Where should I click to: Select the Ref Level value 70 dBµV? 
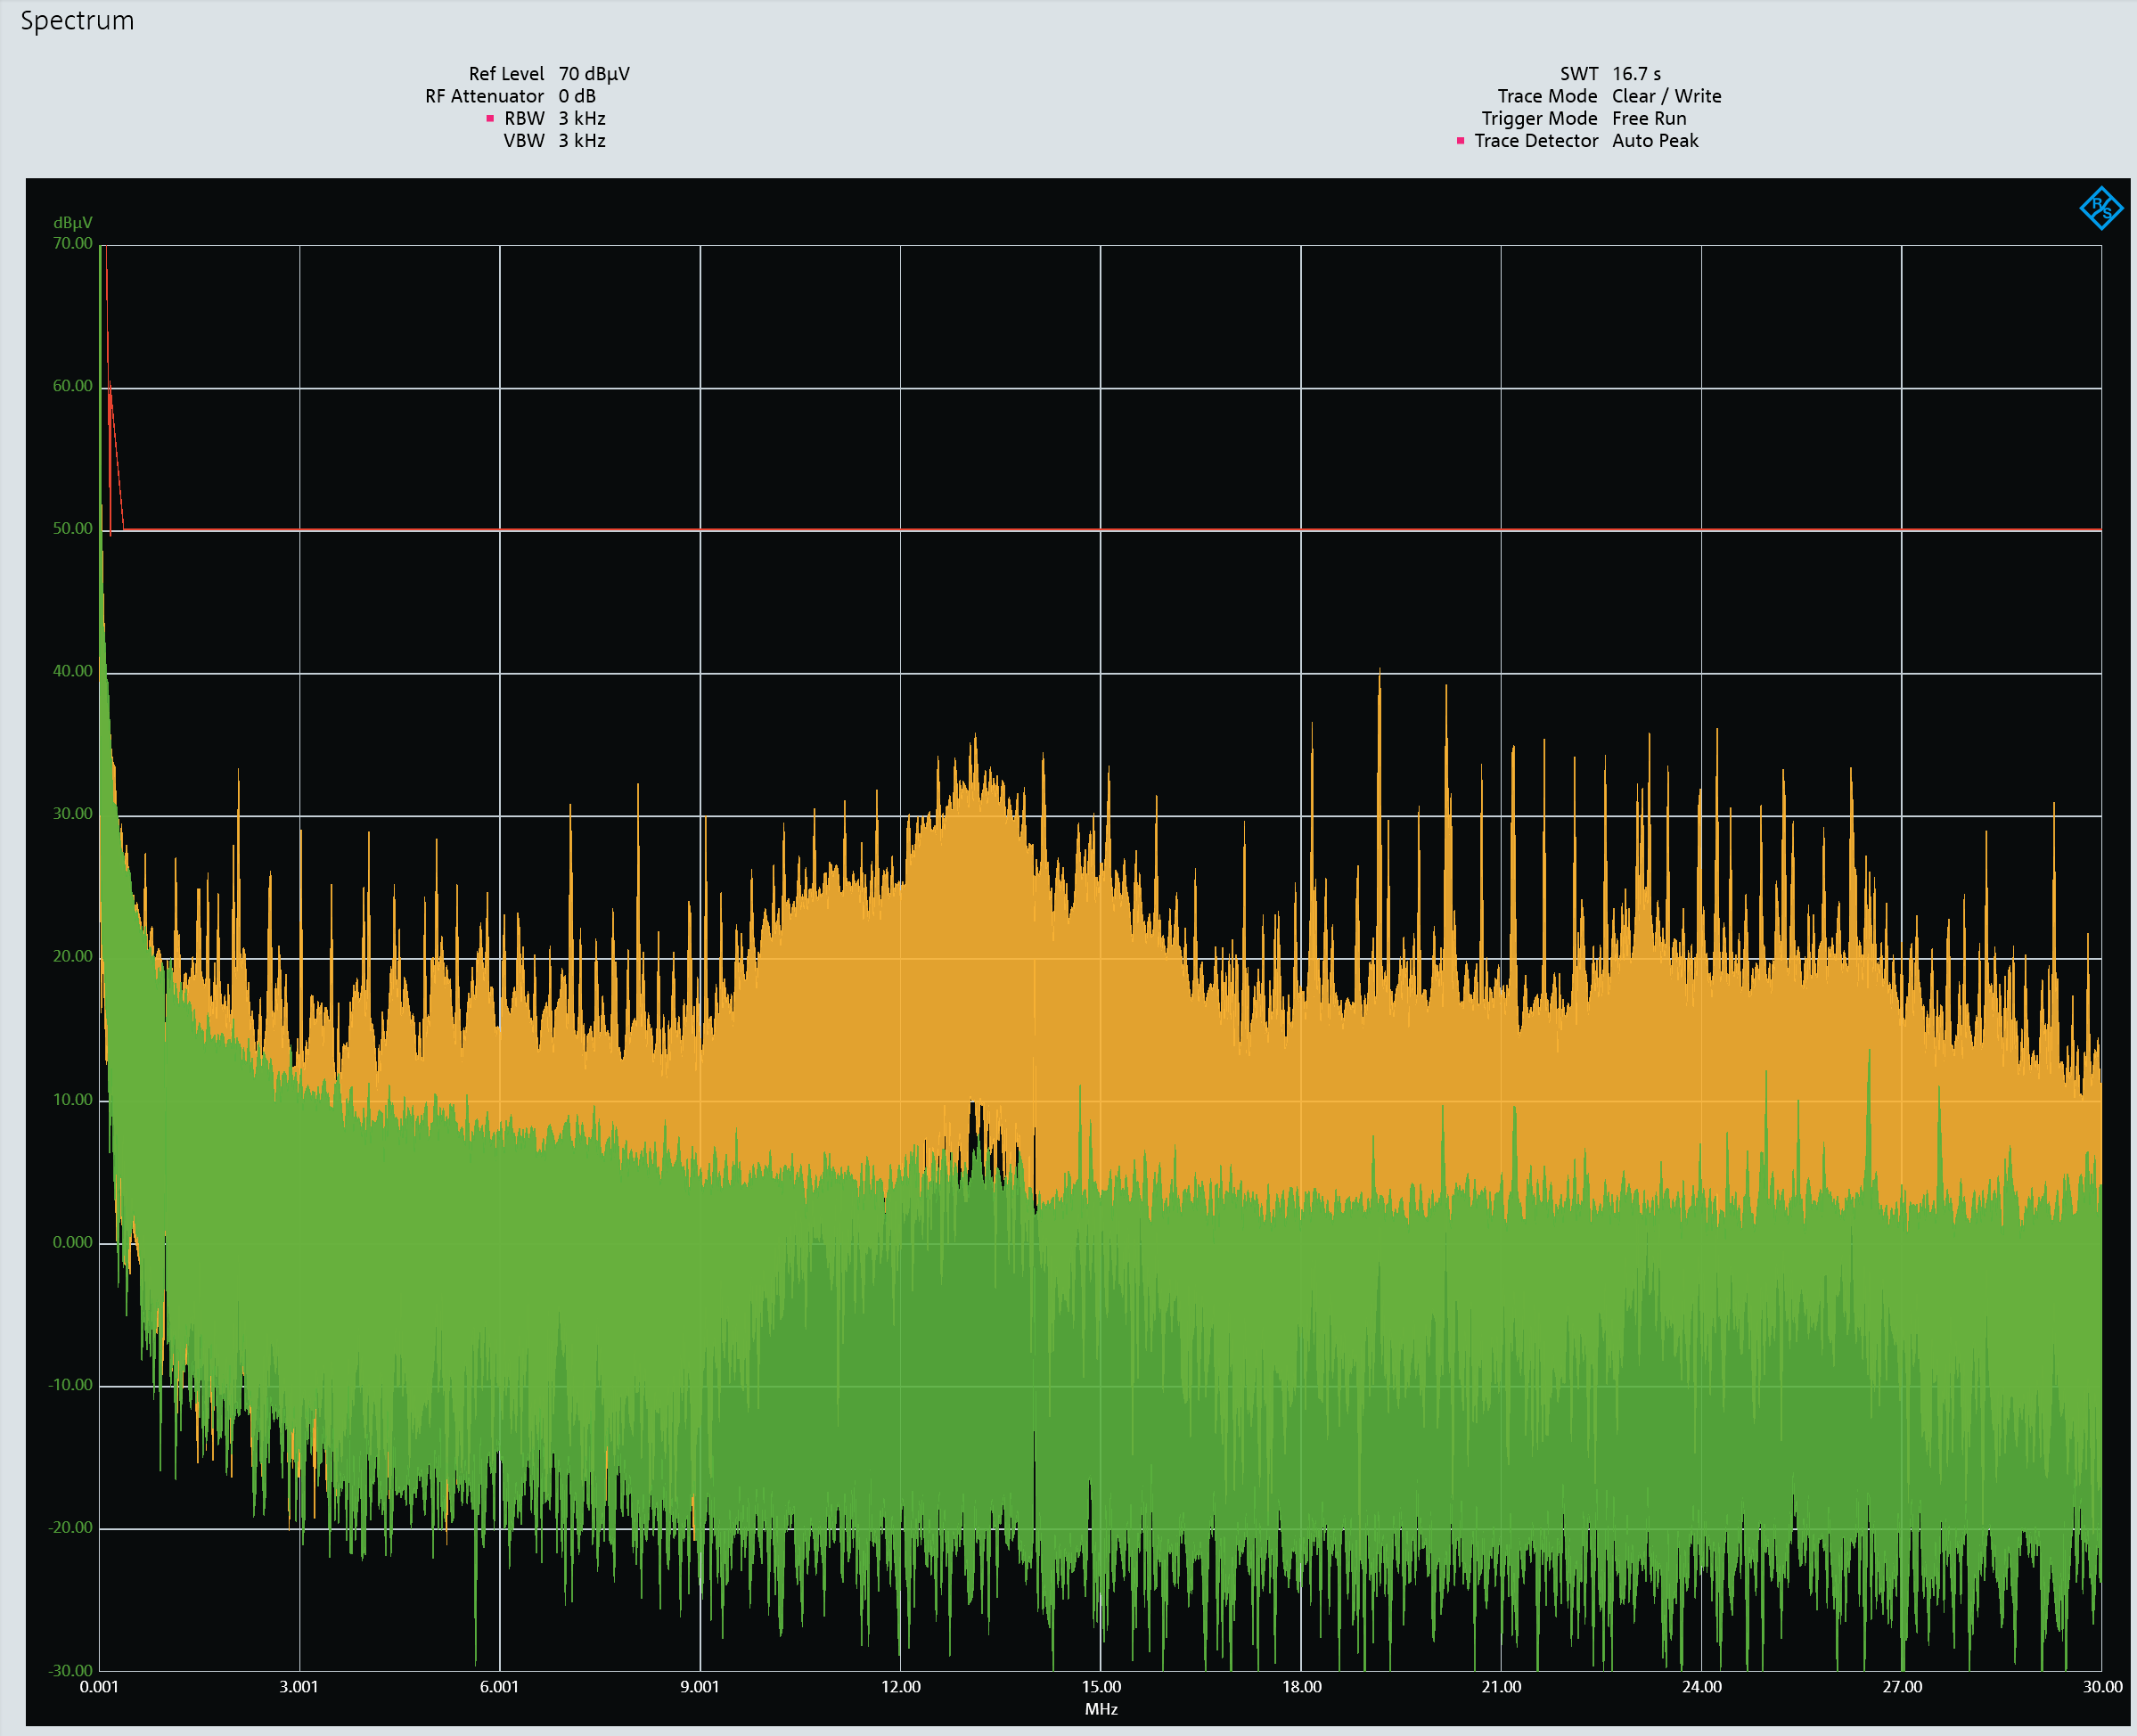594,74
